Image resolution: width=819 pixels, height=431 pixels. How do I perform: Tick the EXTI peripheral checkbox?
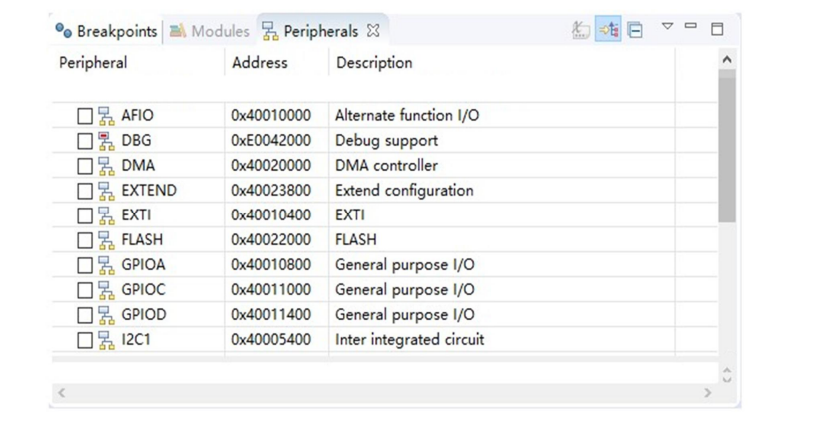85,216
